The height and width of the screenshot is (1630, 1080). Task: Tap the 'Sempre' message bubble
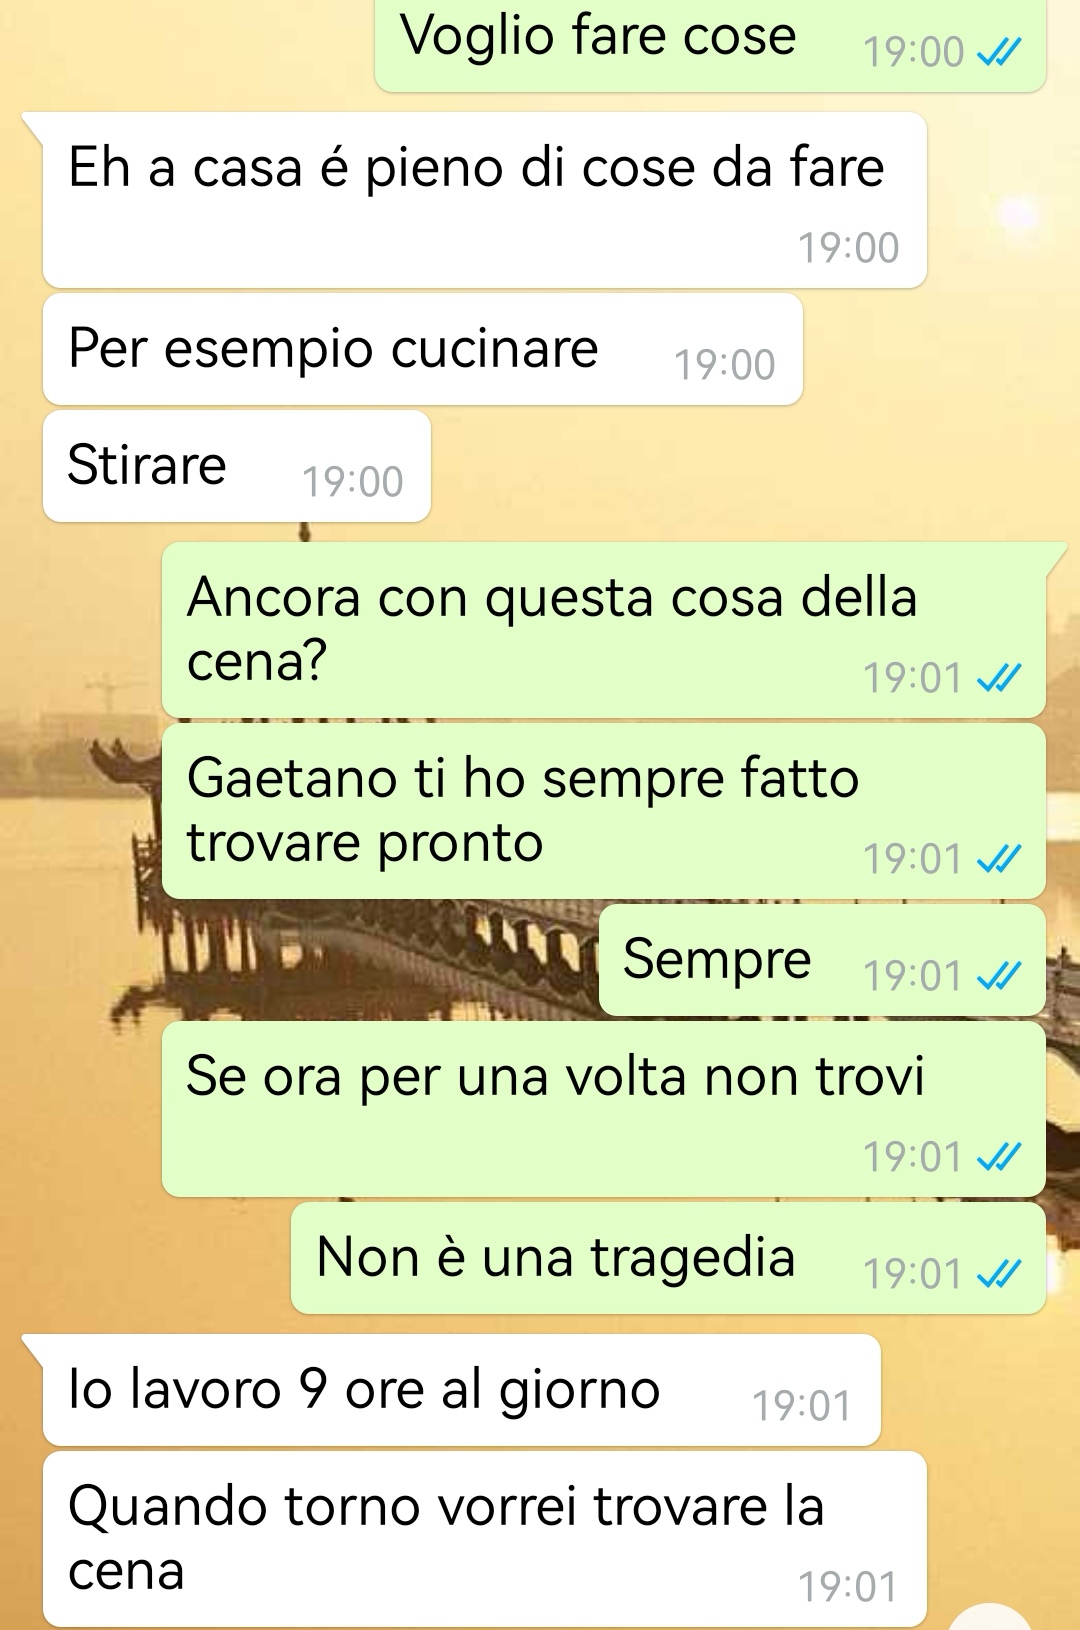(822, 960)
